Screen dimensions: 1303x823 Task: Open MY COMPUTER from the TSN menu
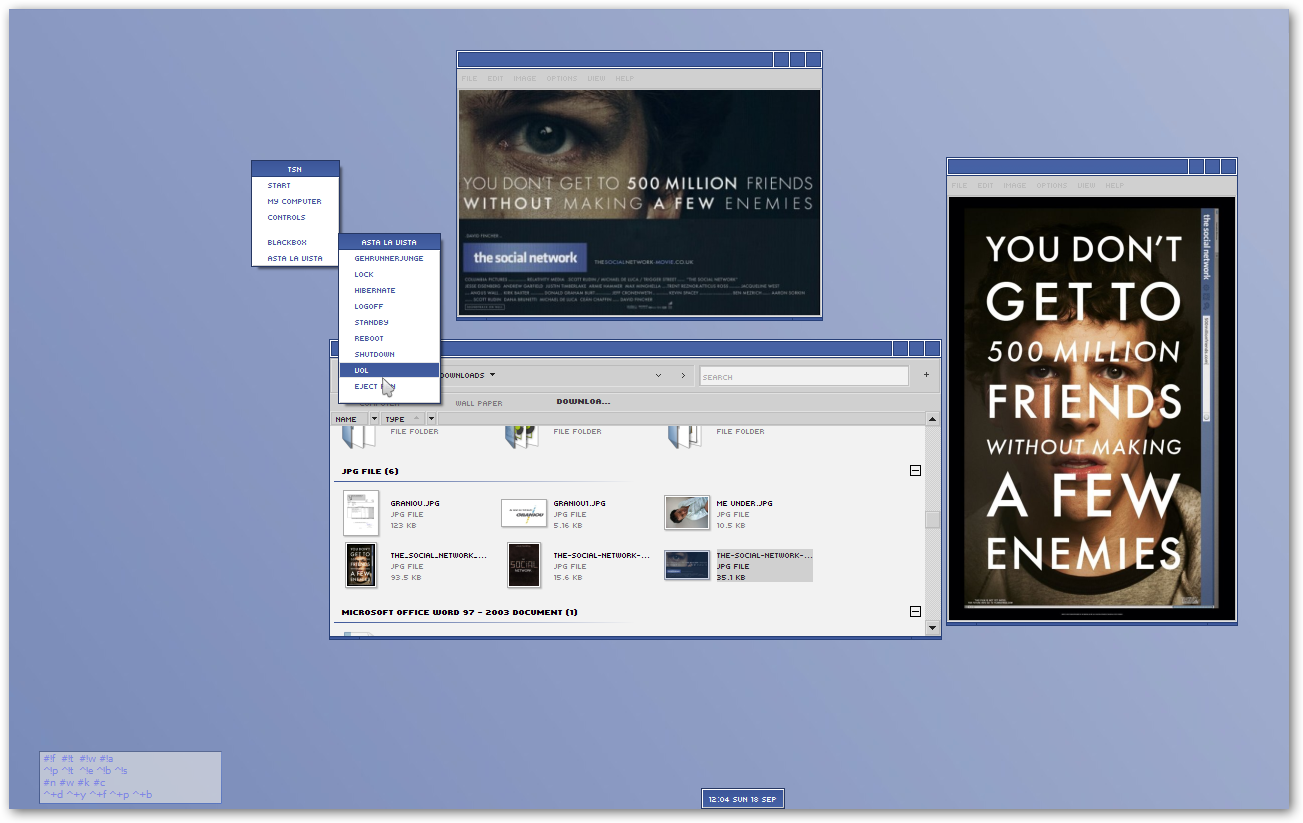pyautogui.click(x=295, y=201)
